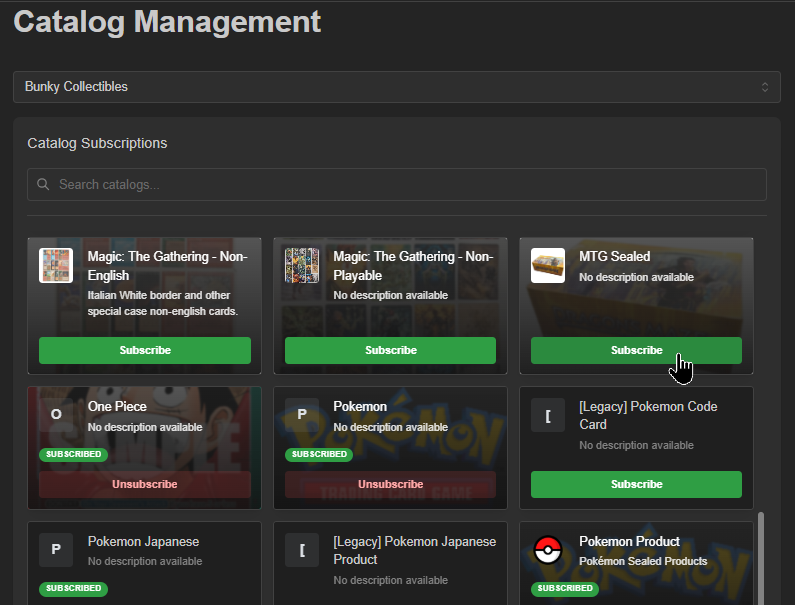Click the Legacy Pokemon Code Card bracket icon
The height and width of the screenshot is (605, 795).
tap(548, 415)
